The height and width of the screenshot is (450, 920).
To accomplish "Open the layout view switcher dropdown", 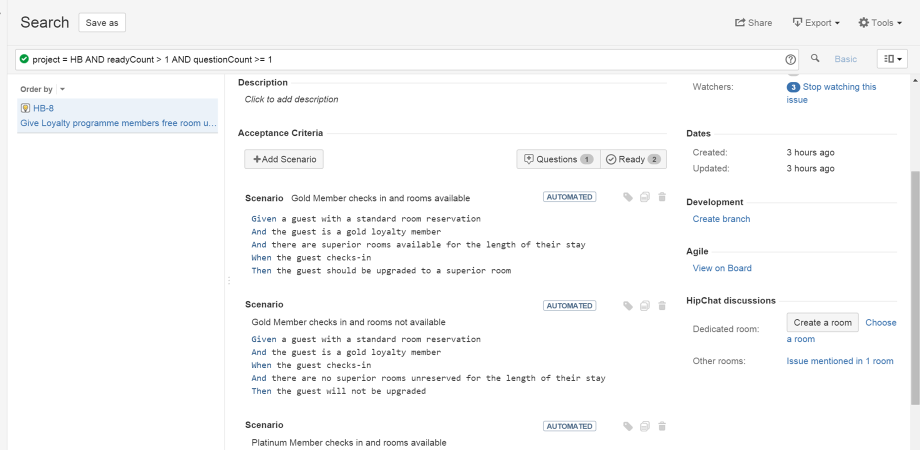I will pyautogui.click(x=892, y=59).
